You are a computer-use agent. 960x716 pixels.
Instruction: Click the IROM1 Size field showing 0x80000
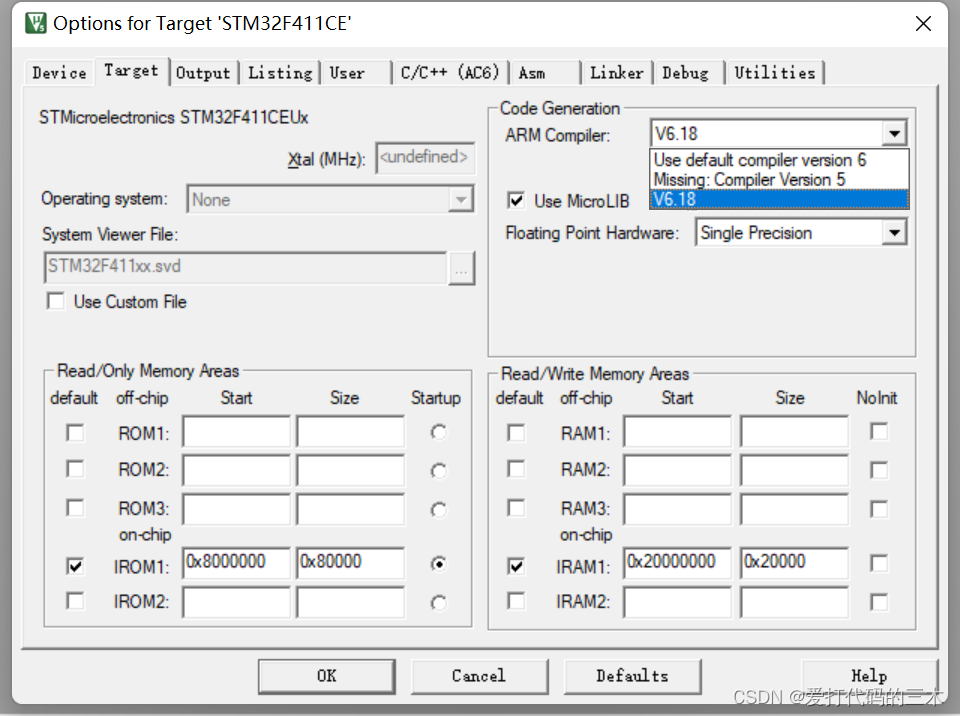(351, 562)
